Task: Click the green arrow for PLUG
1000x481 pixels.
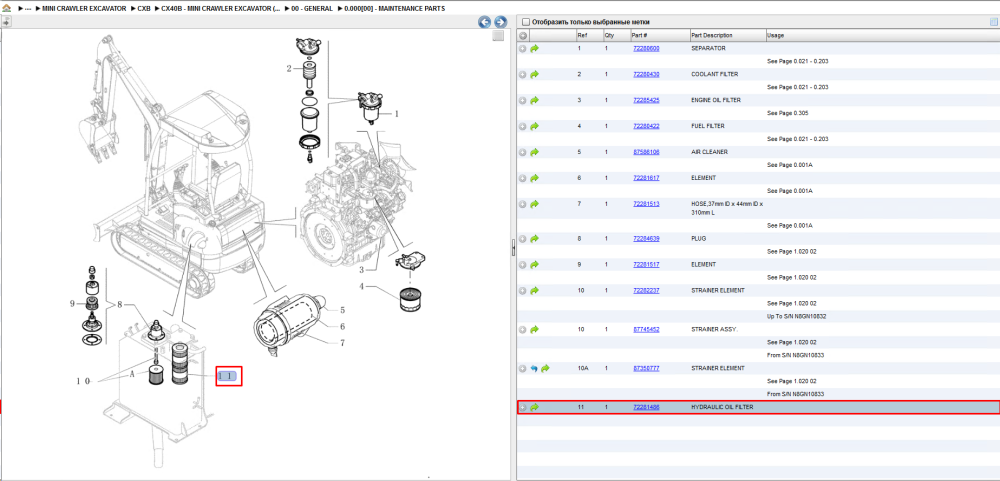Action: coord(534,239)
